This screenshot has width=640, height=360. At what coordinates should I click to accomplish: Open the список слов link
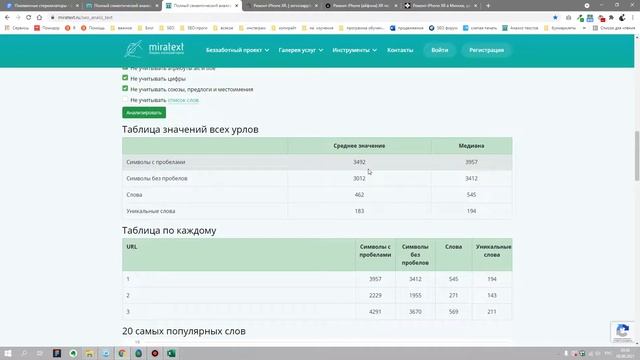[x=183, y=100]
